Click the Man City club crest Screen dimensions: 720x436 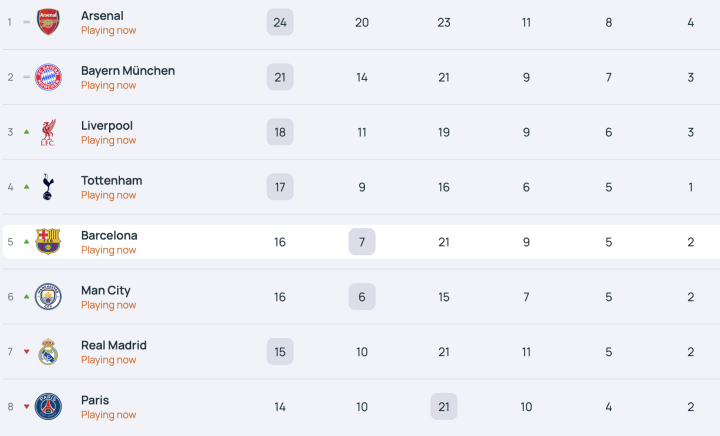tap(48, 297)
